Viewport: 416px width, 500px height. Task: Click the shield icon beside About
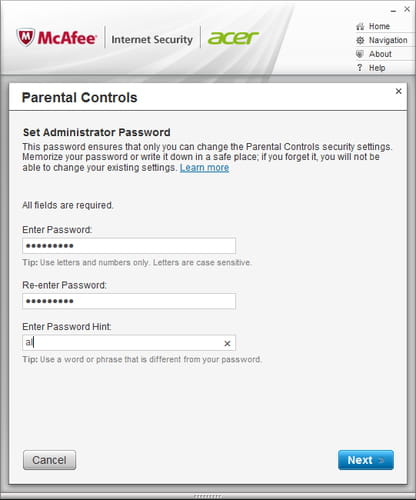pos(360,54)
